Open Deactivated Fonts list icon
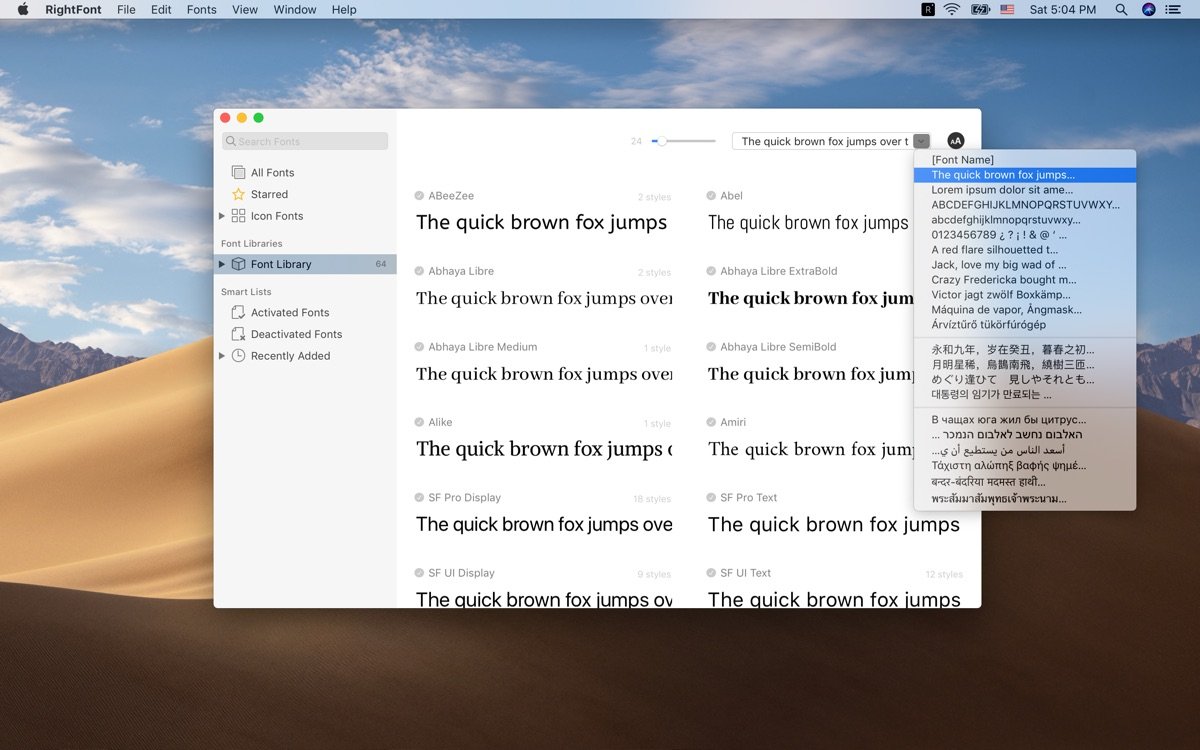Viewport: 1200px width, 750px height. pyautogui.click(x=238, y=334)
